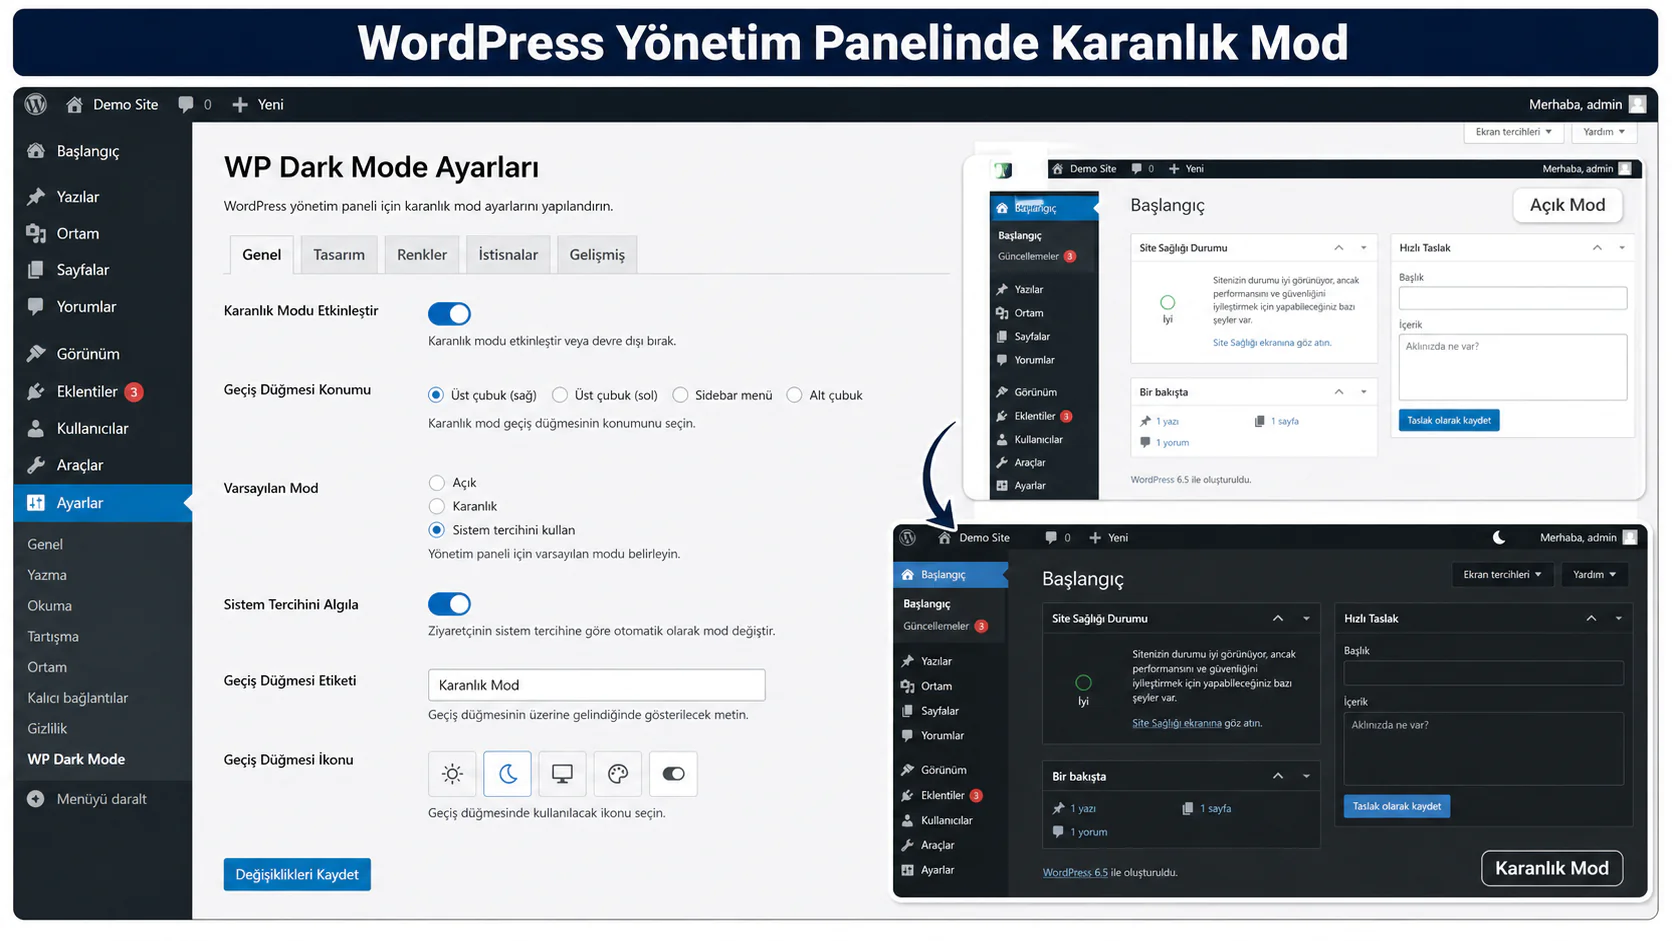
Task: Collapse sidebar with Menüyü daralt
Action: point(88,799)
